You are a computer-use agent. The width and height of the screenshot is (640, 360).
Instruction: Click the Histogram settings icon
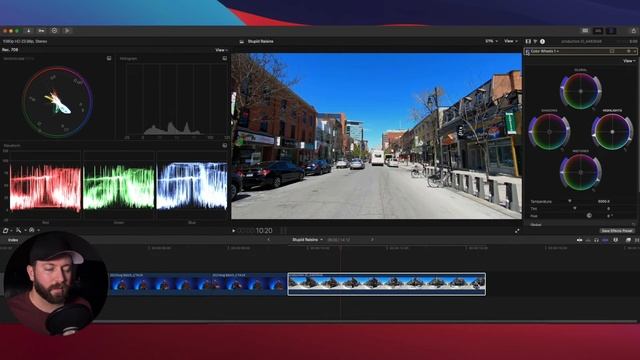pyautogui.click(x=224, y=58)
